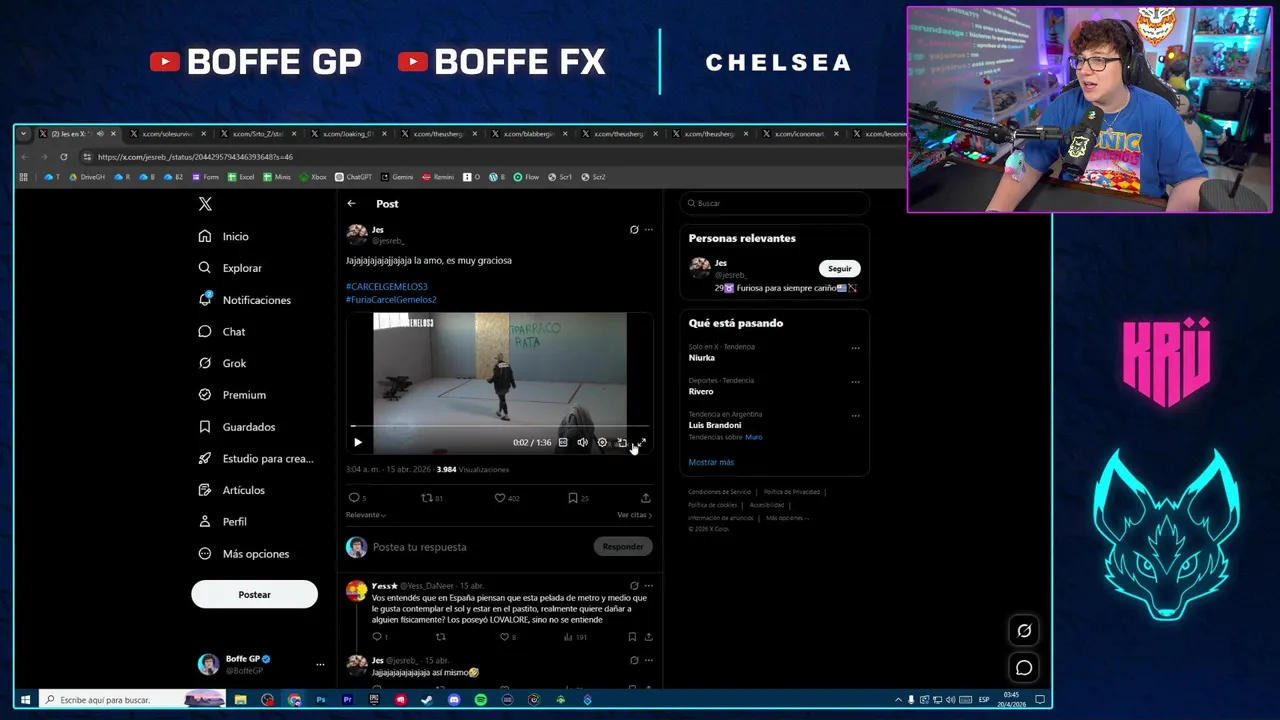Click the browser address bar URL
This screenshot has width=1280, height=720.
pyautogui.click(x=195, y=157)
